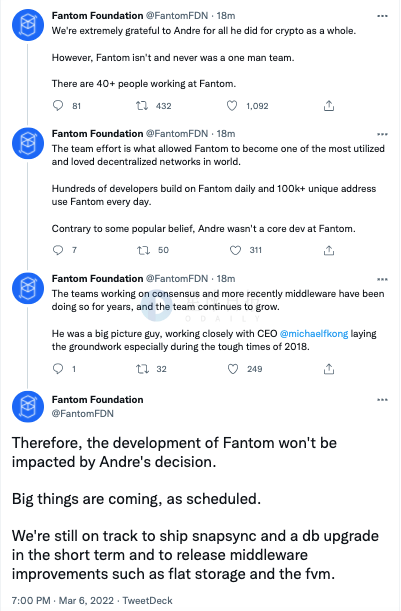Like the tweet with 249 likes
The image size is (401, 611).
coord(233,369)
